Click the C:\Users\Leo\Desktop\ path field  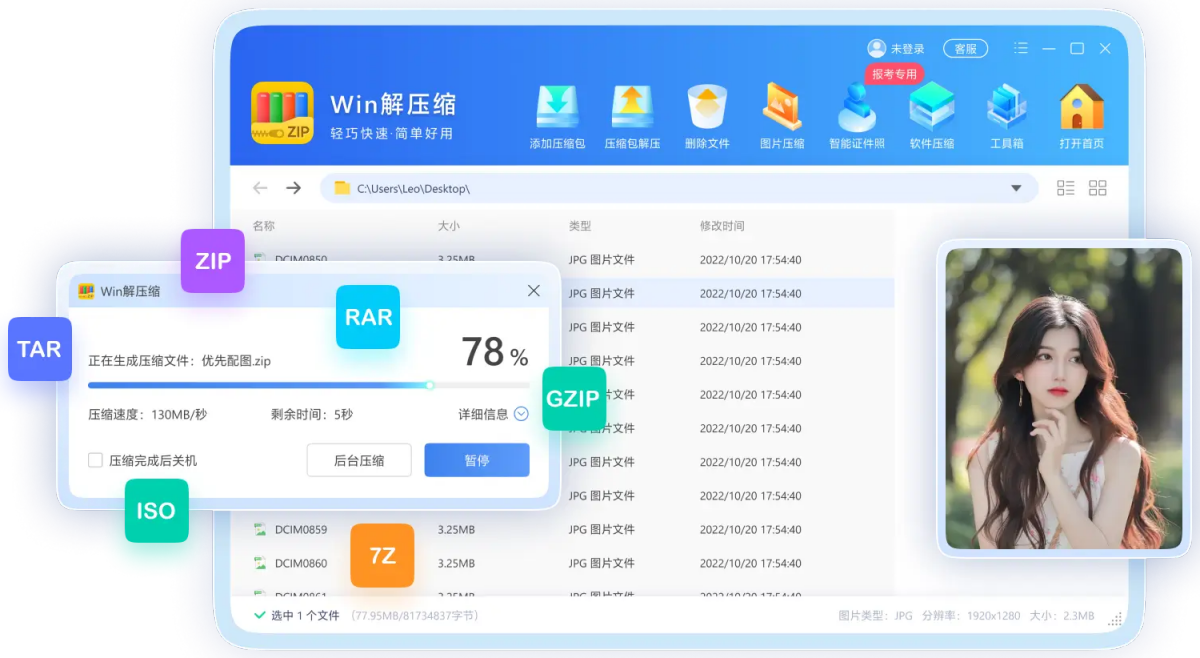pyautogui.click(x=680, y=188)
